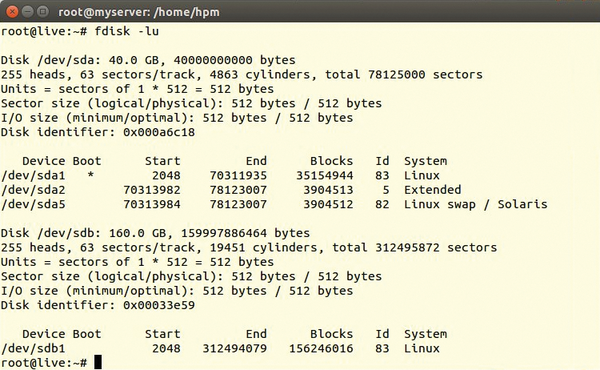The height and width of the screenshot is (370, 600).
Task: Click sda2 Start value 70313982
Action: tap(152, 190)
